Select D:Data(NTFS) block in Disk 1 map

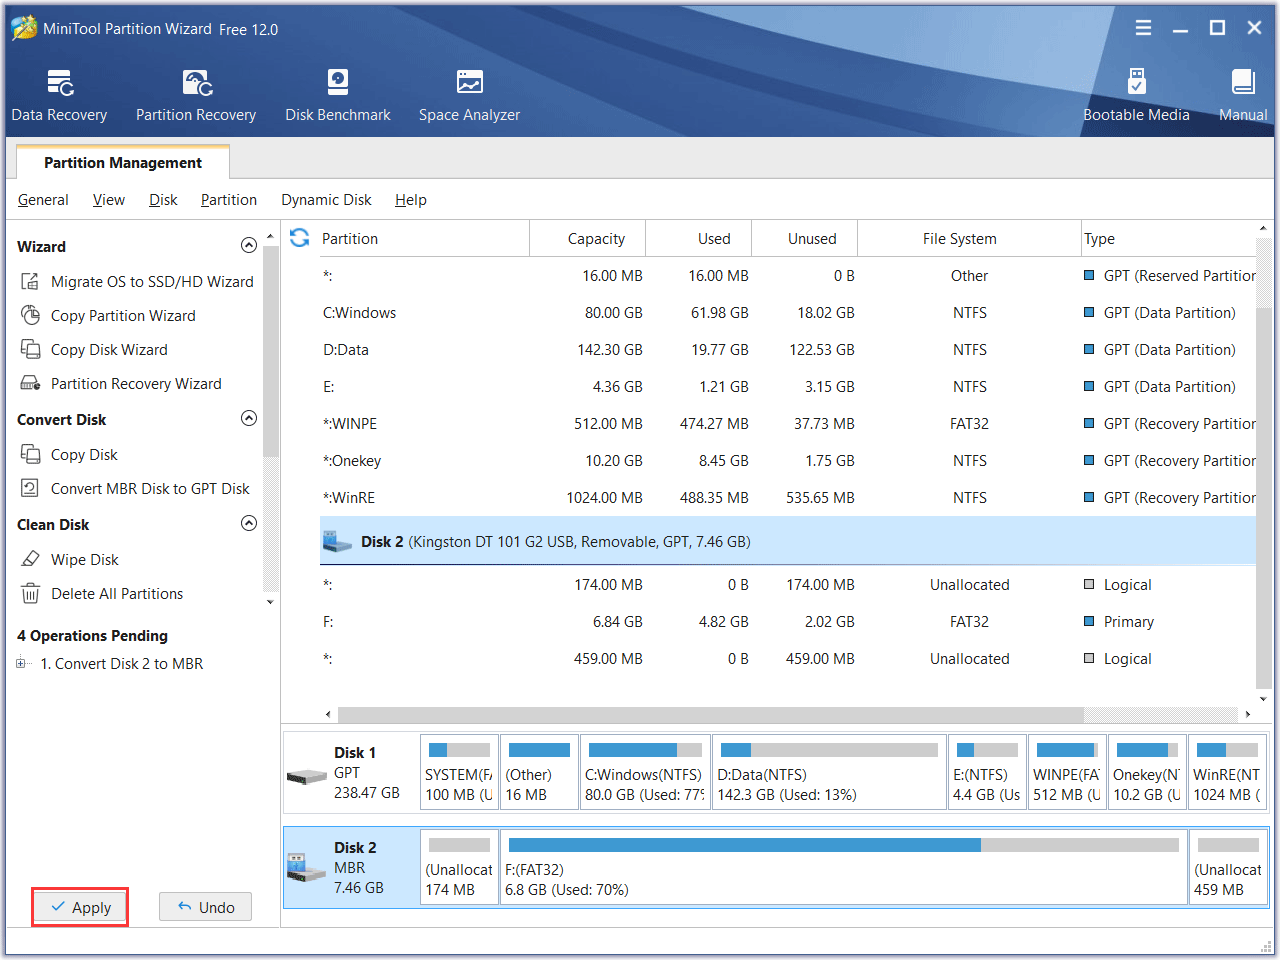(829, 772)
